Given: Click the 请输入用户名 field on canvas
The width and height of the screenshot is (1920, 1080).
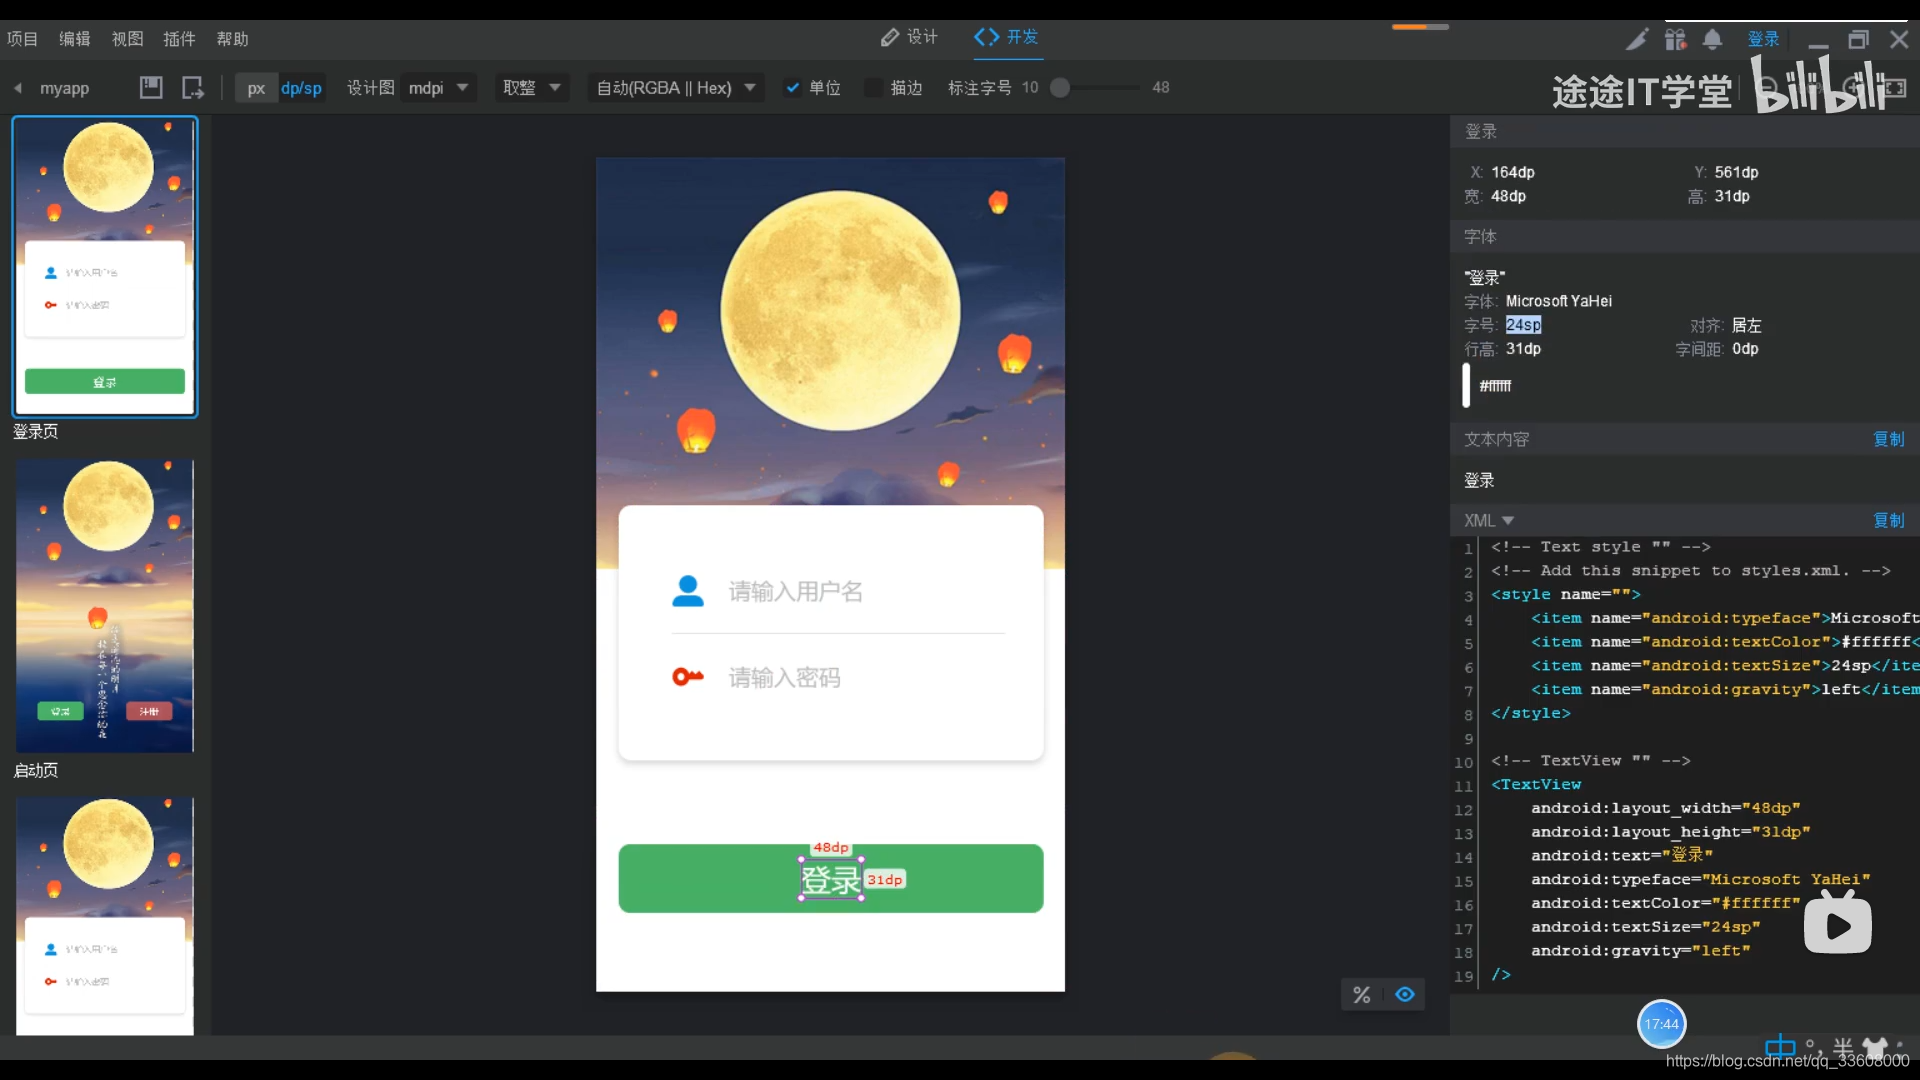Looking at the screenshot, I should click(796, 592).
